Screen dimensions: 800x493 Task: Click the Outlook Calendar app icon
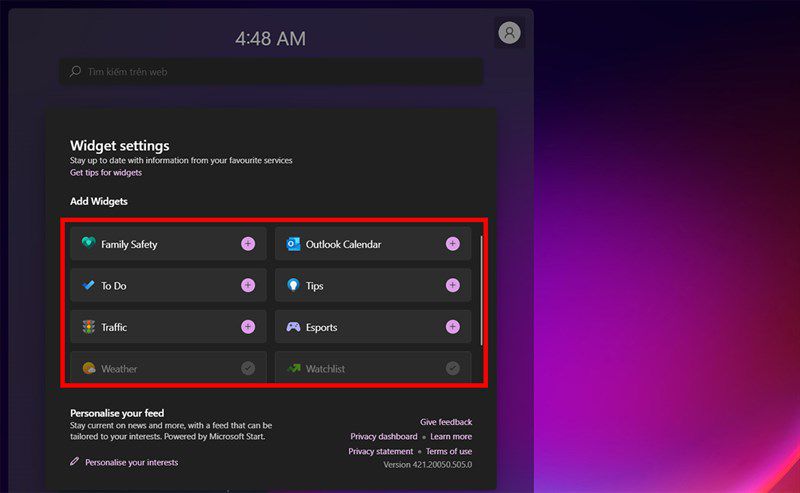[x=293, y=244]
